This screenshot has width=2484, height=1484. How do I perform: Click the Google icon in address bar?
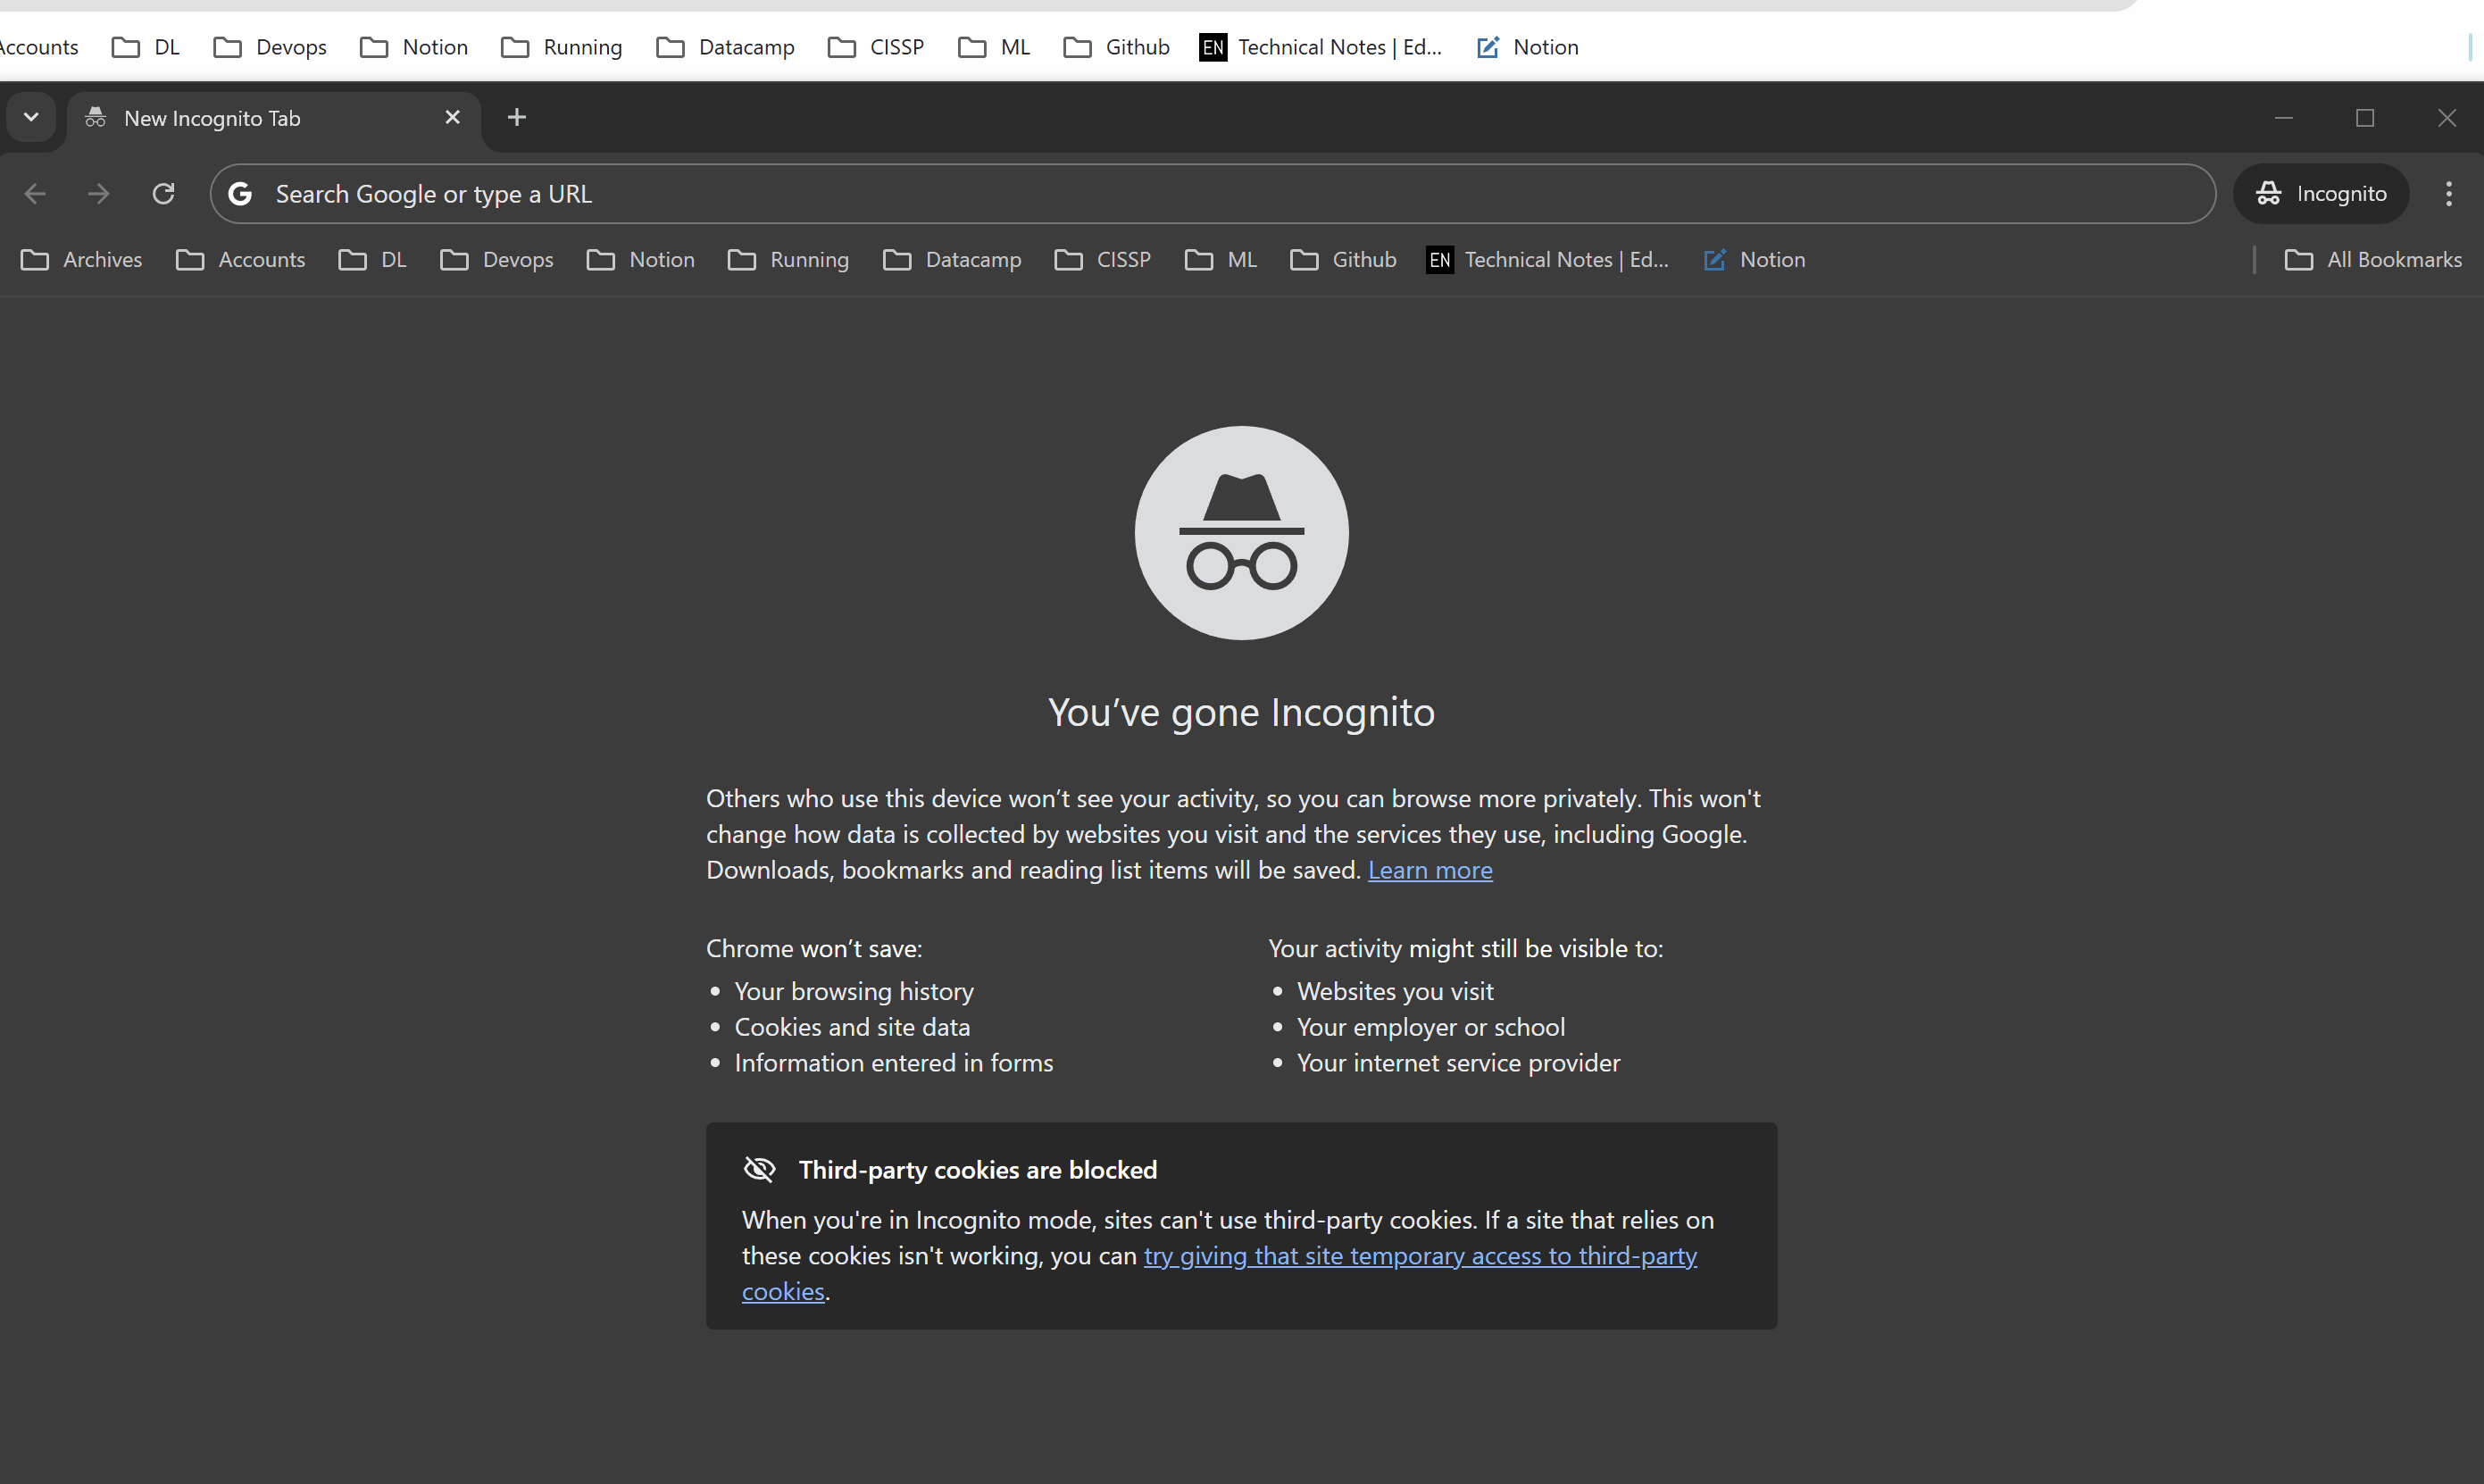pyautogui.click(x=240, y=194)
